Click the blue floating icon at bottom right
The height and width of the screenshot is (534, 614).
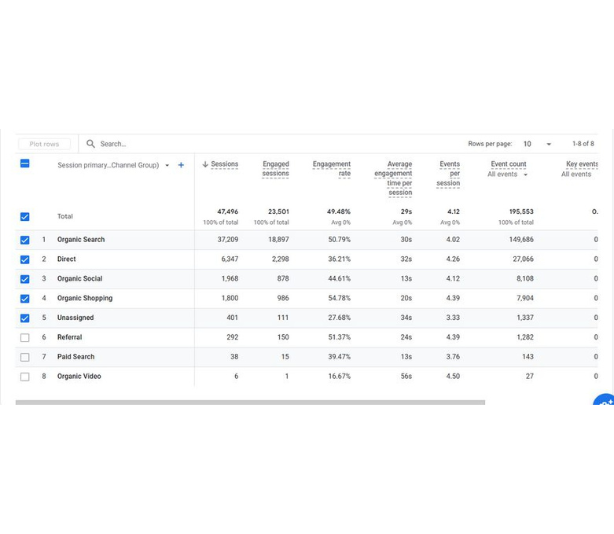(604, 402)
